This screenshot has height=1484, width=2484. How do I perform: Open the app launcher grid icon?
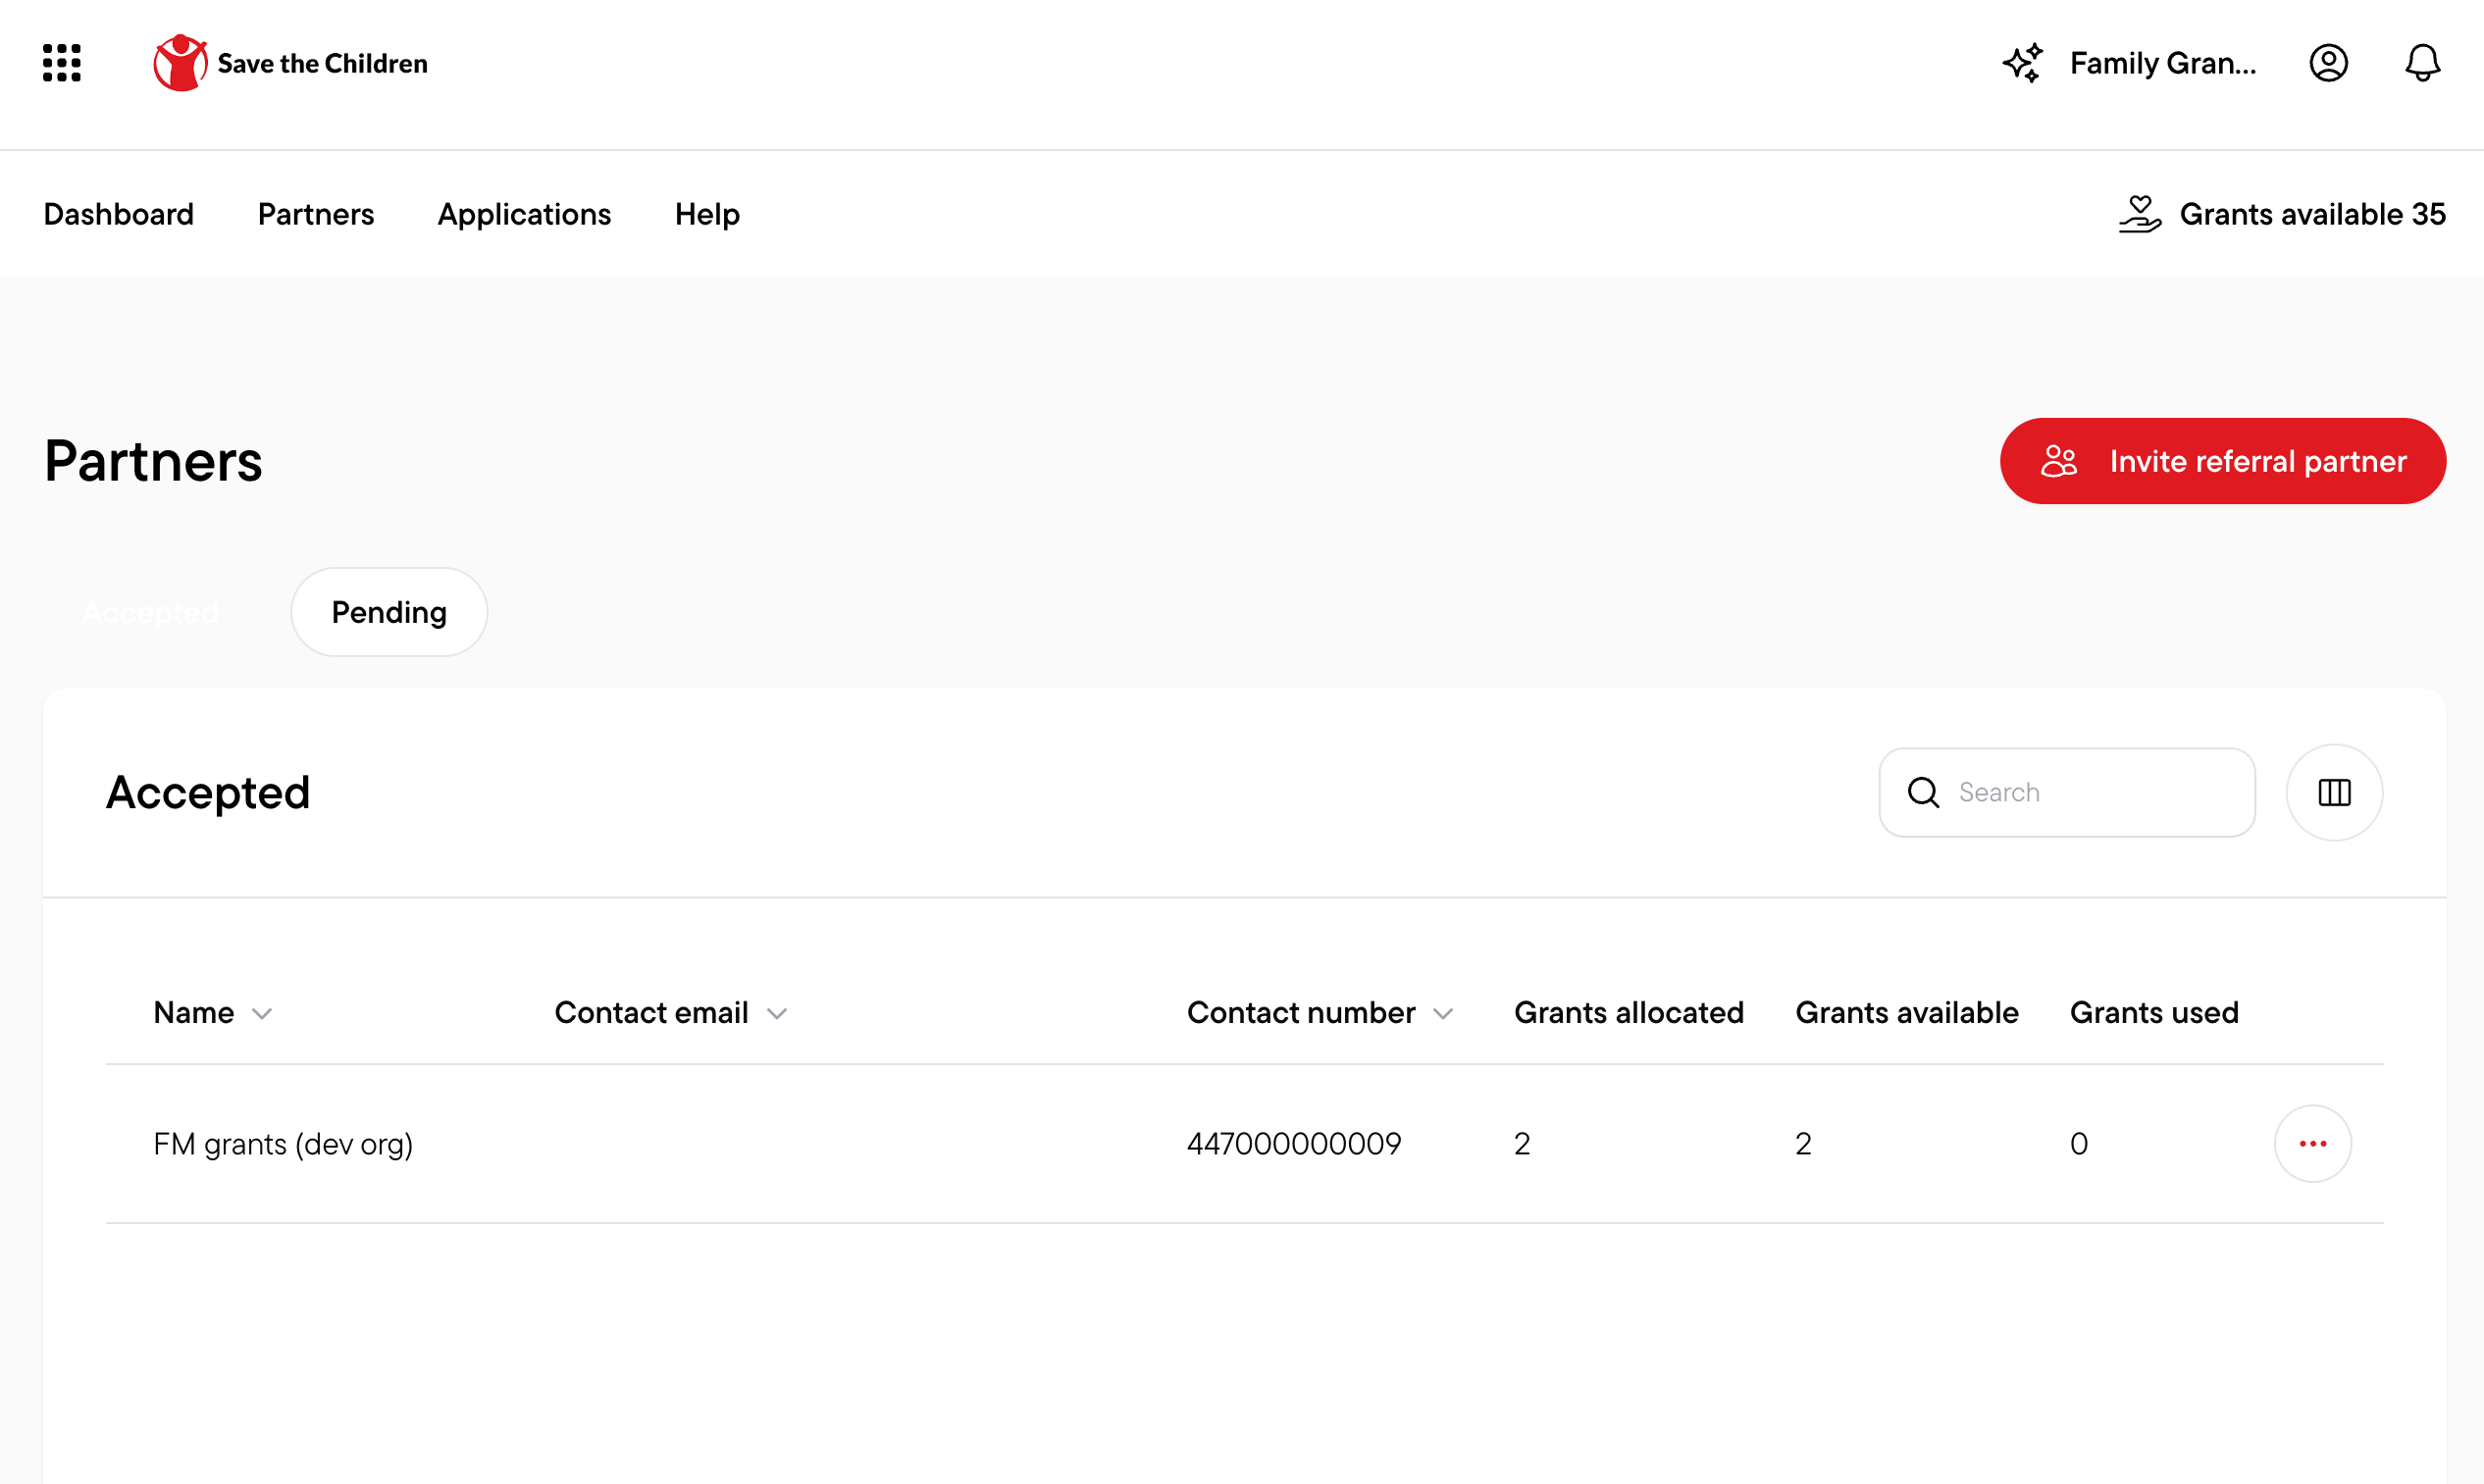62,63
